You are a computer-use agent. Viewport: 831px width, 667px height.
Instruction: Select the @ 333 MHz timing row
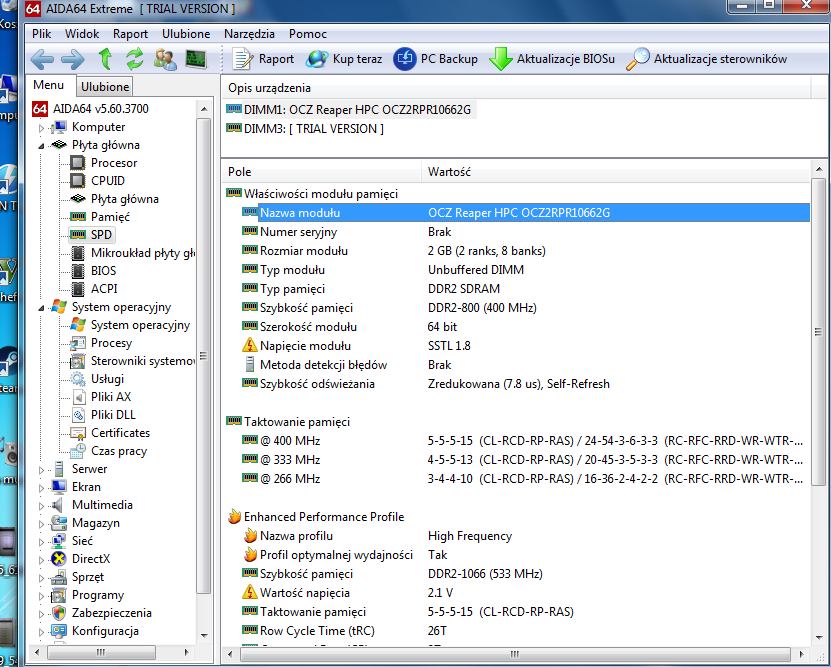[x=525, y=459]
